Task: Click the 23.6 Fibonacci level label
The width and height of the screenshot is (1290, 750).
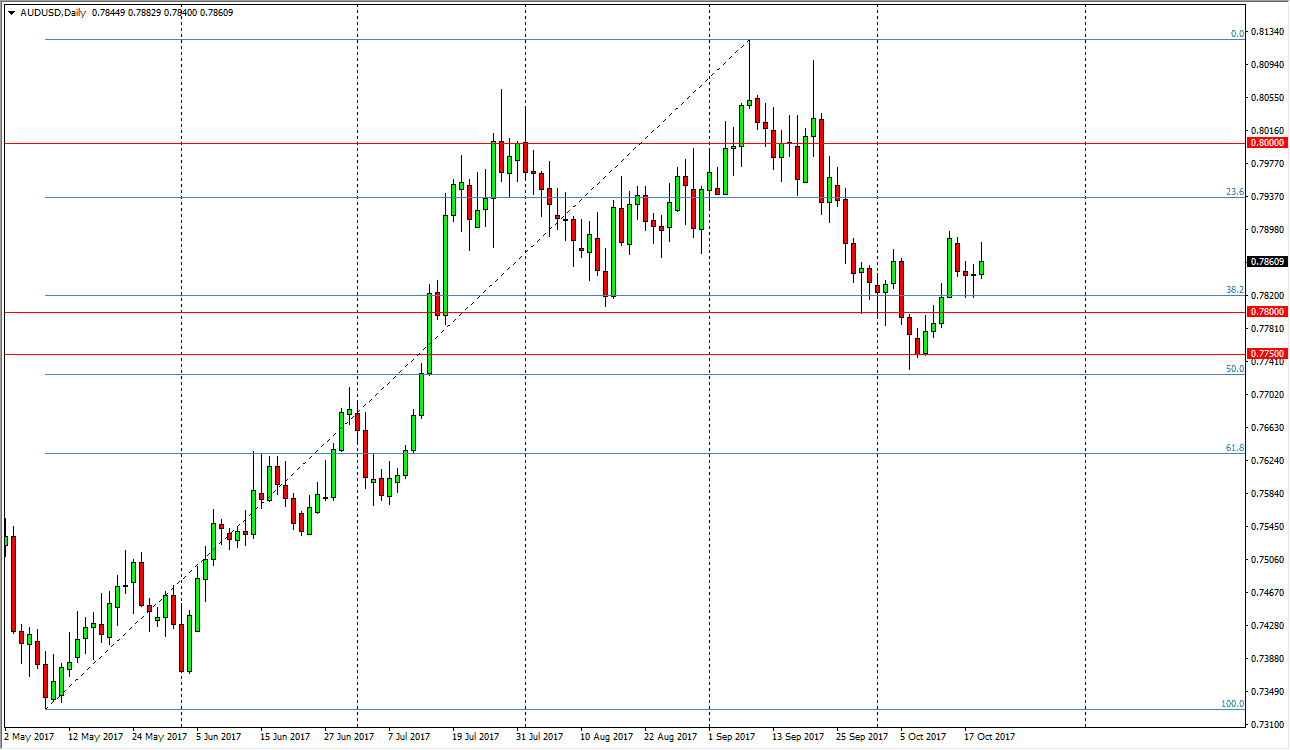Action: [x=1236, y=190]
